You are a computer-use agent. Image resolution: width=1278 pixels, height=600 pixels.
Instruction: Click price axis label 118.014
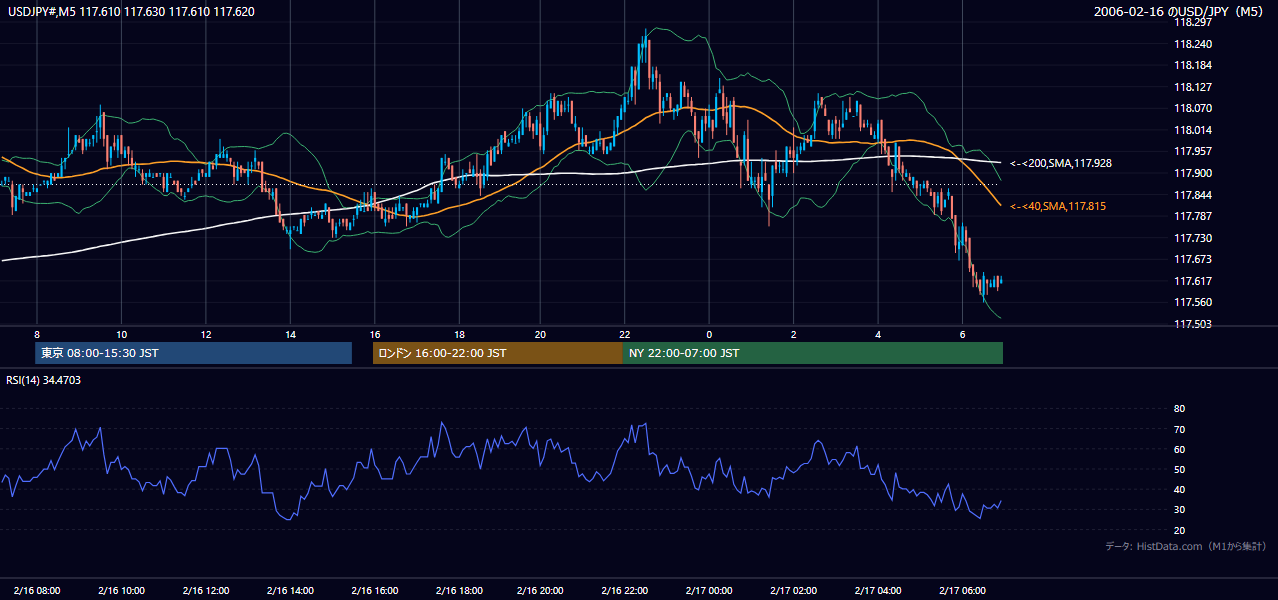(1193, 130)
